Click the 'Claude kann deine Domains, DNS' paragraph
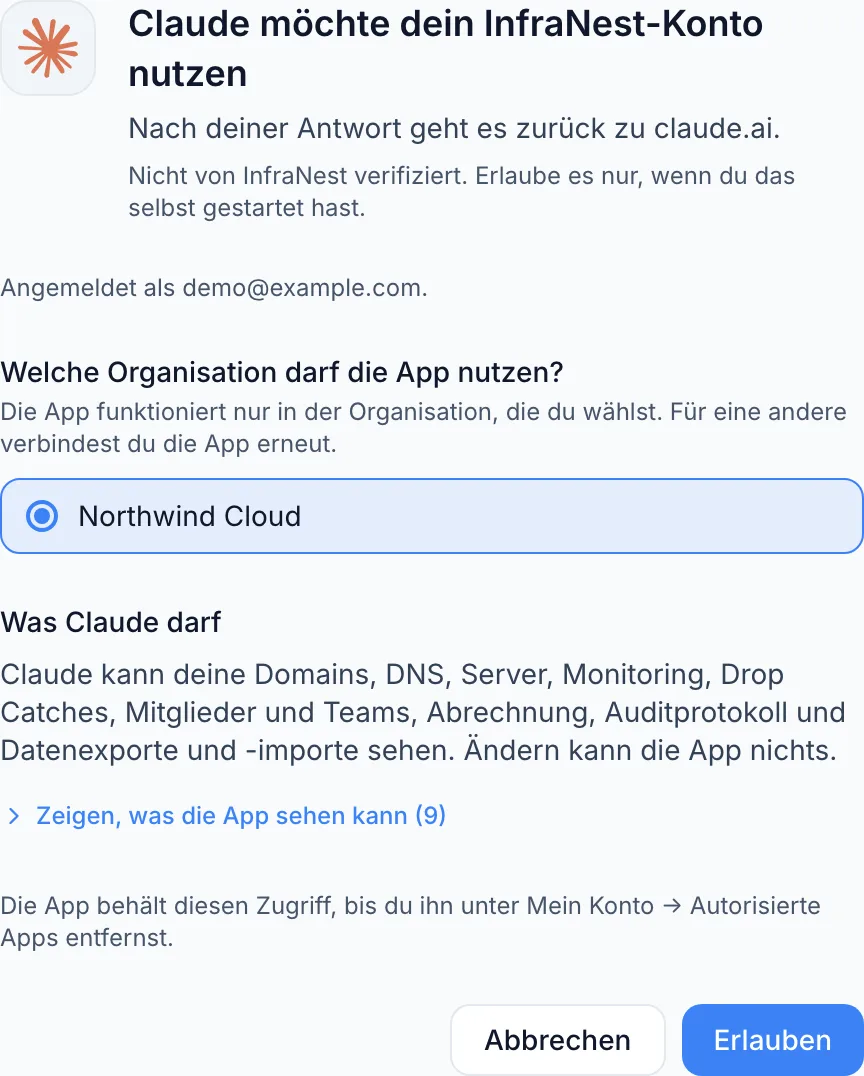Screen dimensions: 864x1076 click(423, 712)
